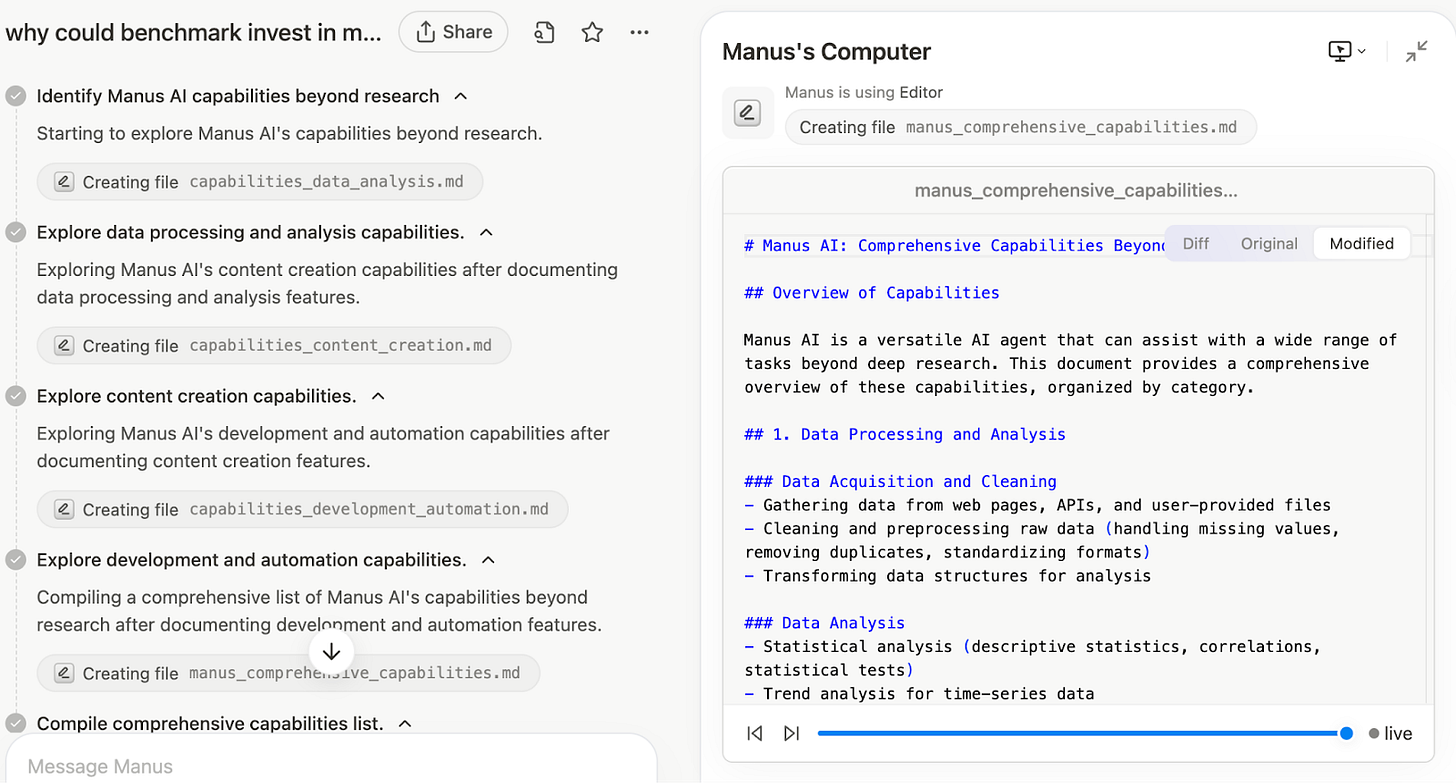Select the Modified view tab
Screen dimensions: 1456x783
pyautogui.click(x=1361, y=243)
